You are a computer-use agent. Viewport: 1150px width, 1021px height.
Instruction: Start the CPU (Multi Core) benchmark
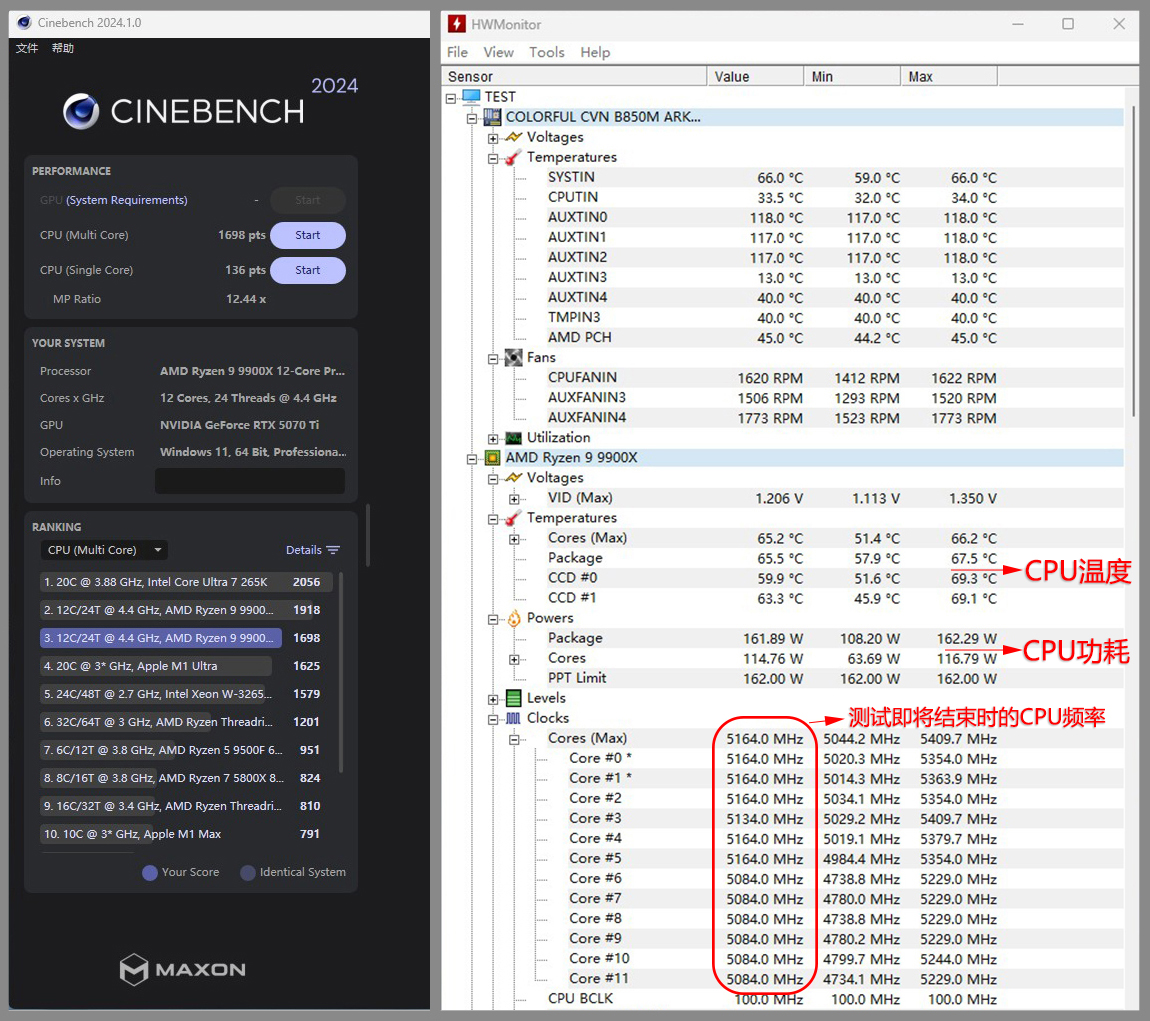pos(308,235)
